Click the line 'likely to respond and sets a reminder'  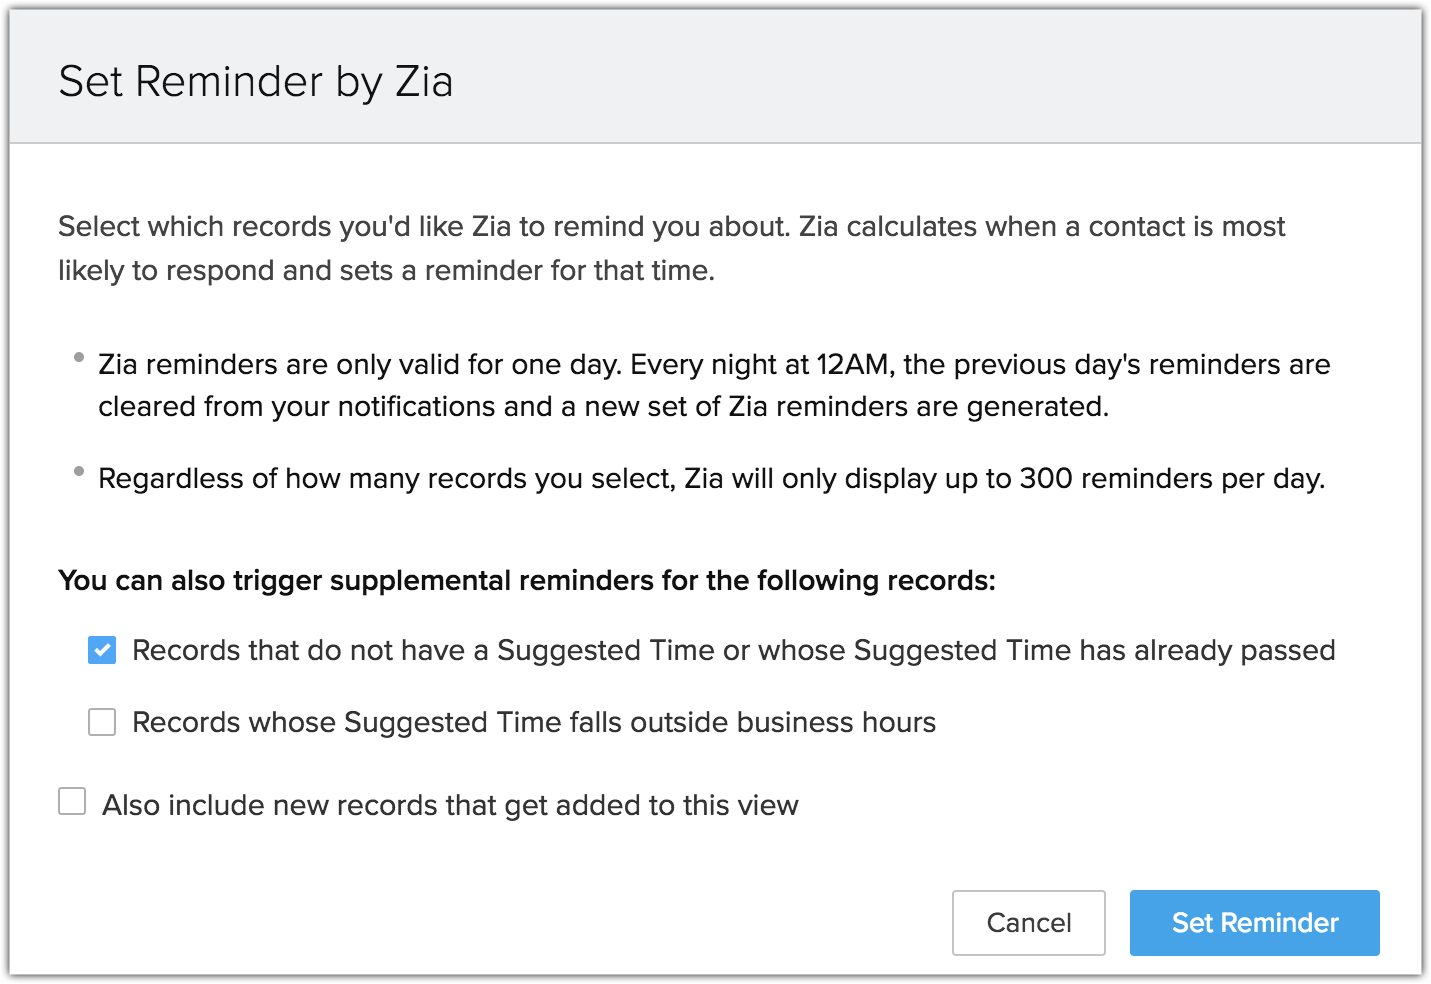point(386,270)
